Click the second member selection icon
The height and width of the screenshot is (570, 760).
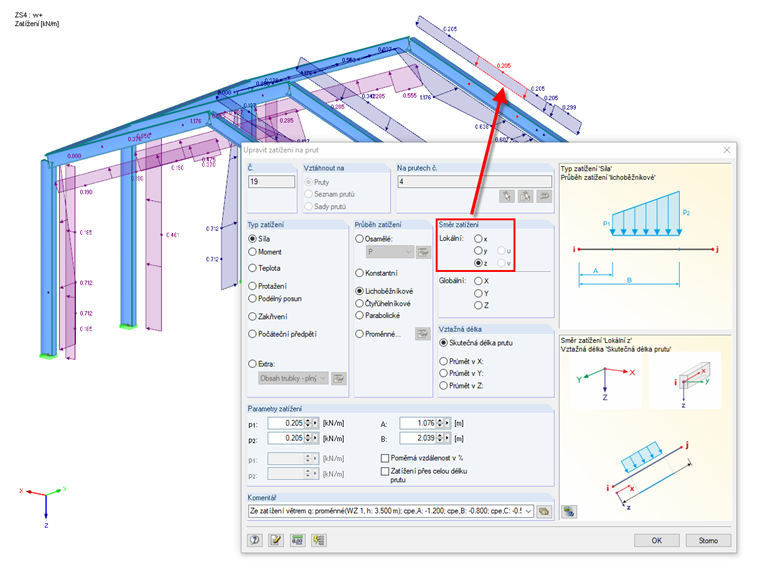[525, 196]
